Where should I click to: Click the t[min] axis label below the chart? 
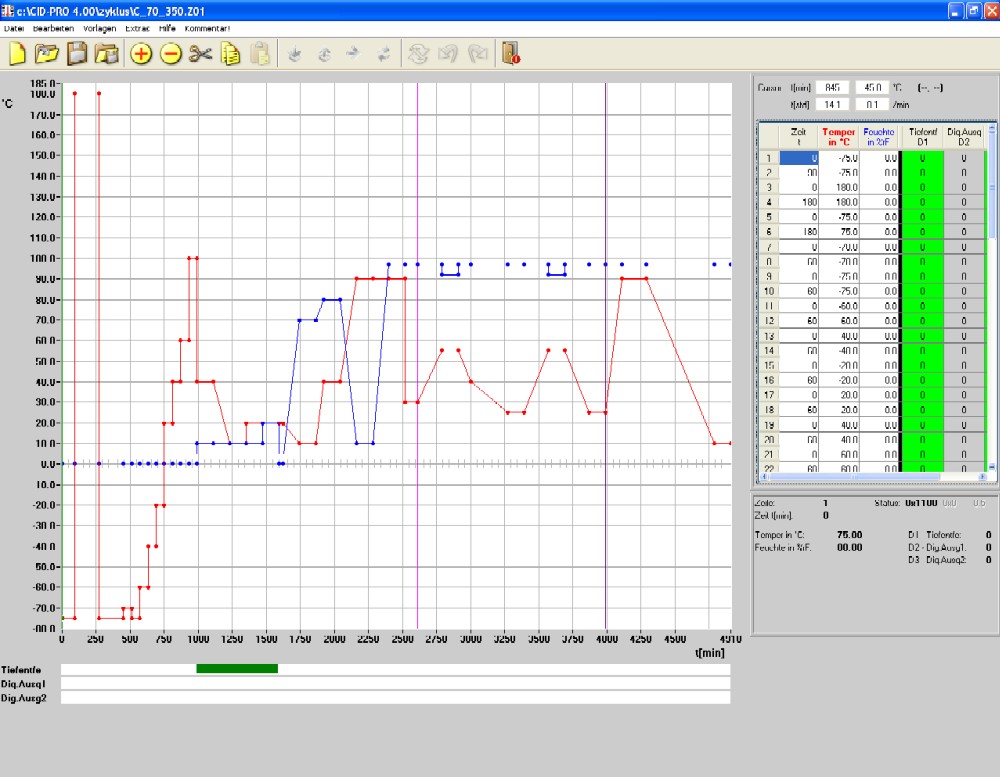pyautogui.click(x=710, y=653)
